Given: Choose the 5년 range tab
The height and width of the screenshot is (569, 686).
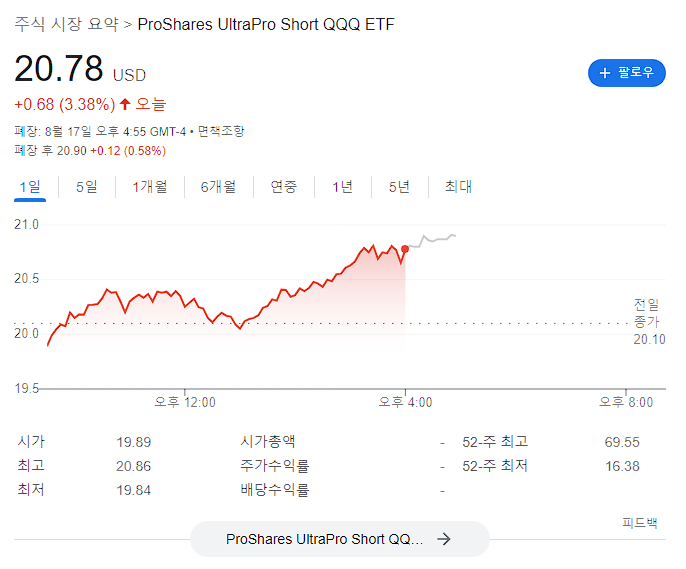Looking at the screenshot, I should (x=399, y=187).
